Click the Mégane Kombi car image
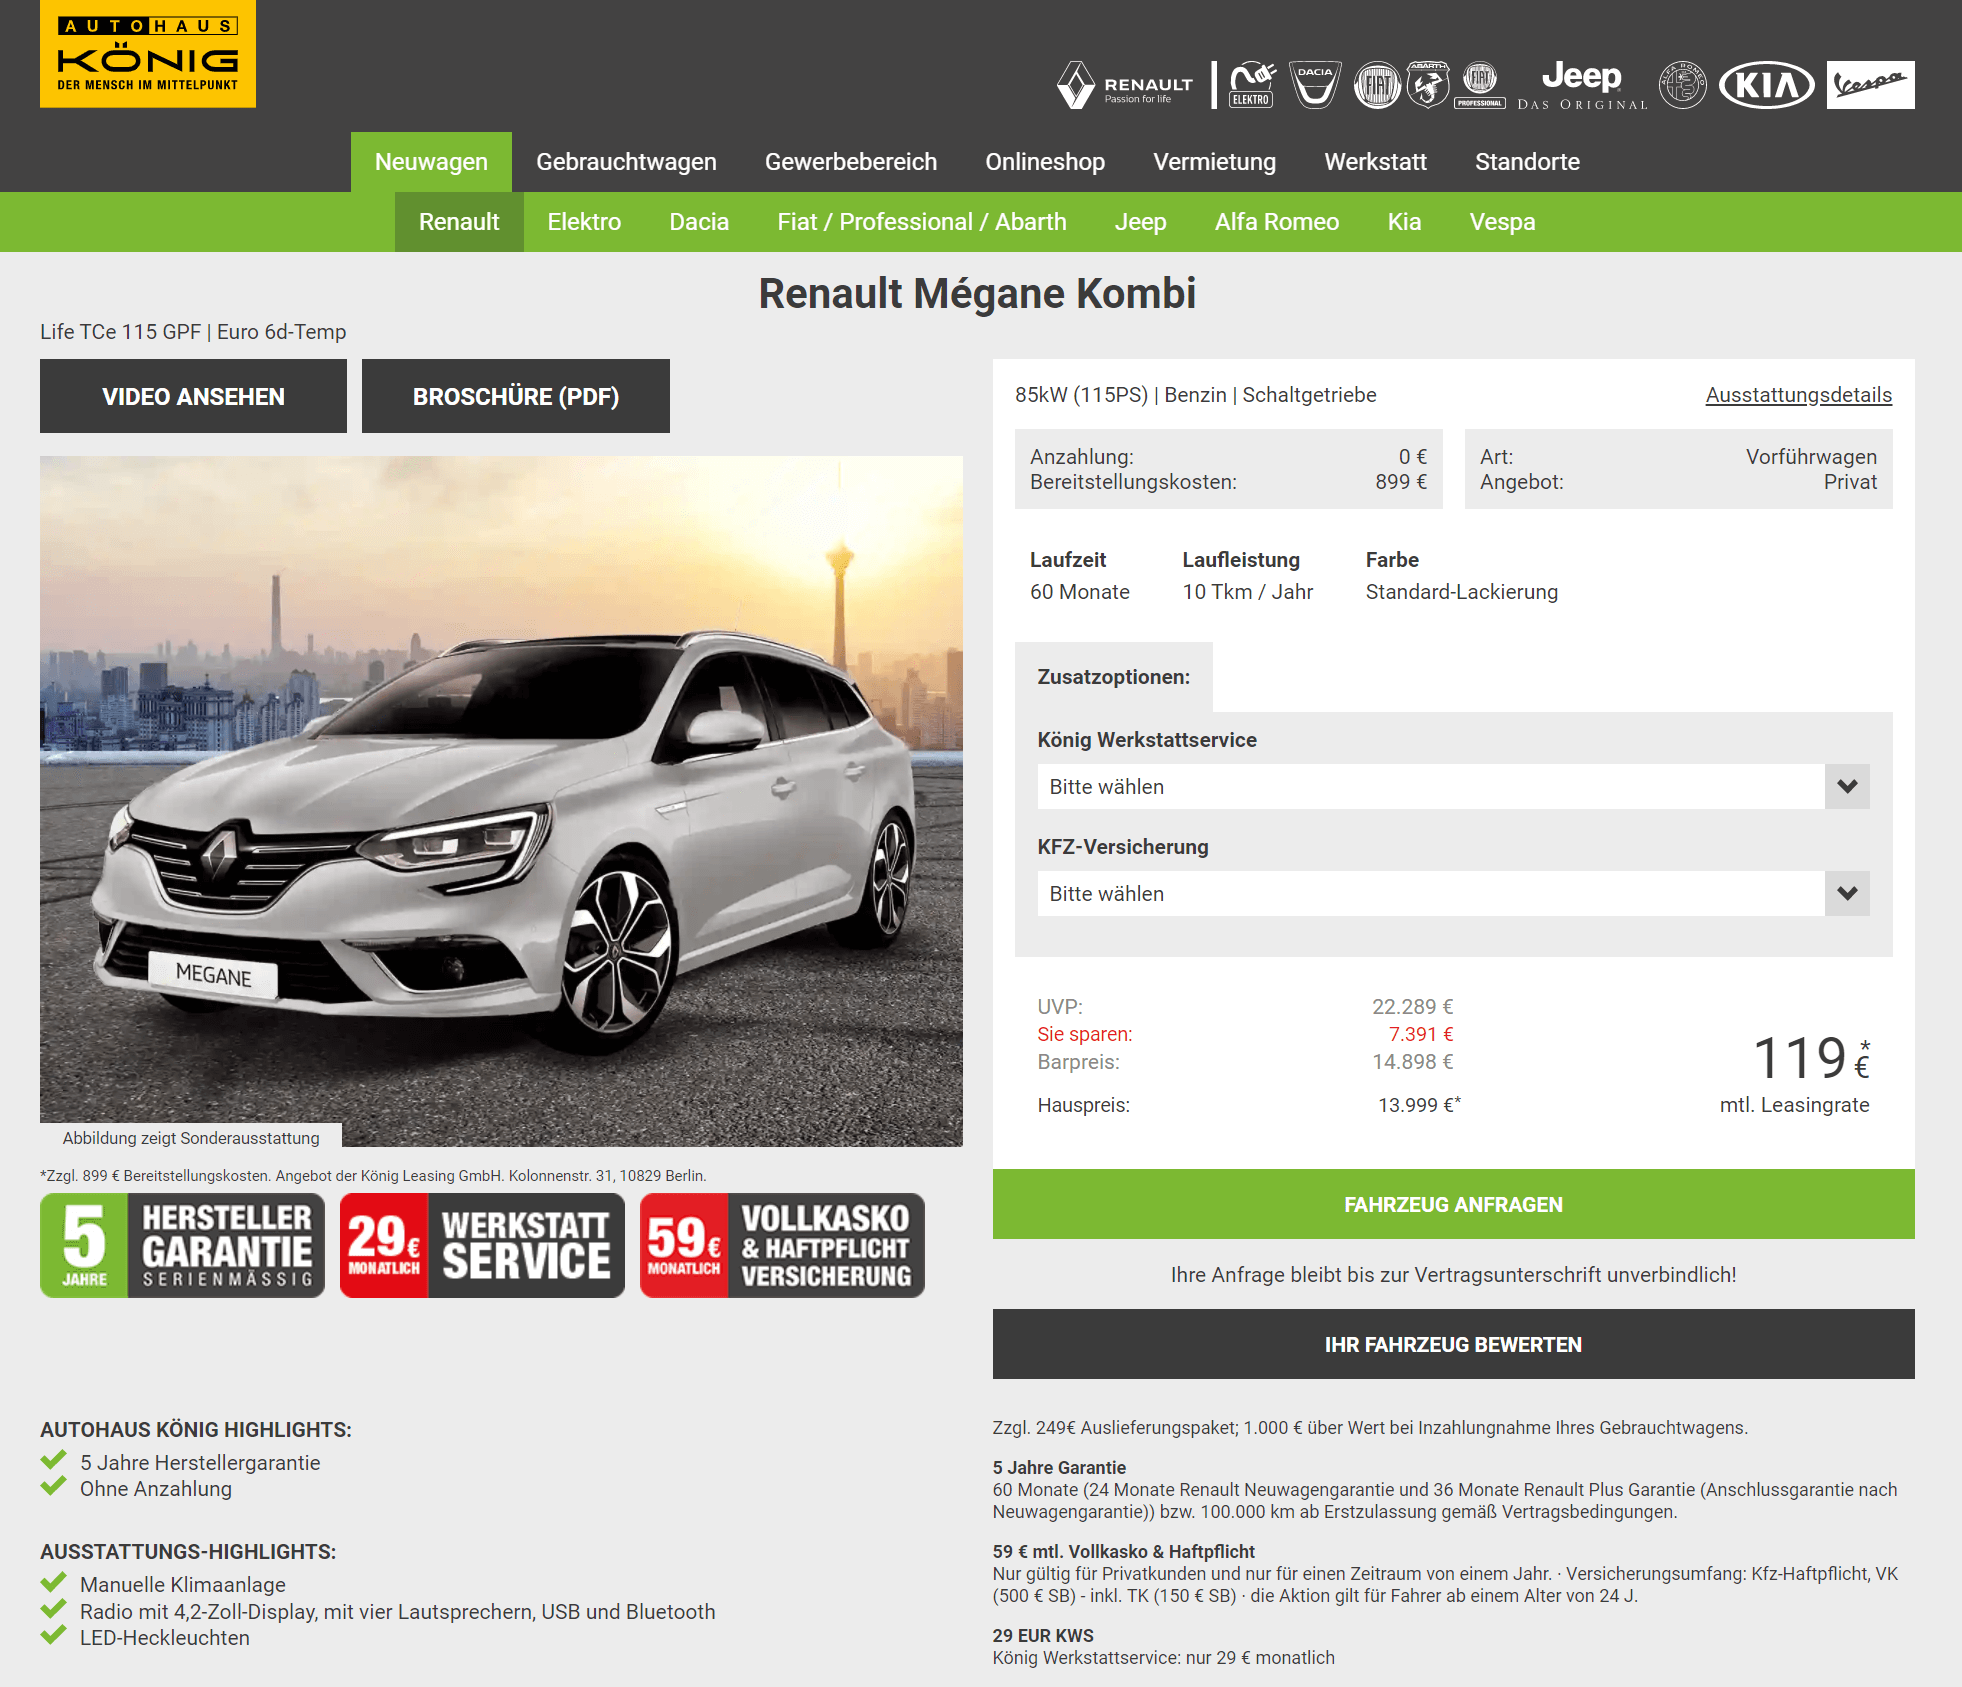The image size is (1962, 1687). 501,801
